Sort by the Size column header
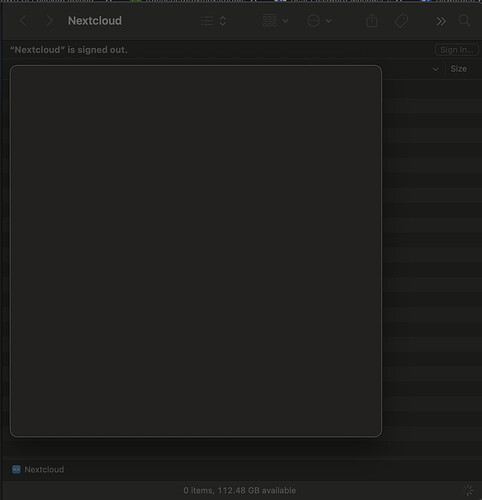 [x=459, y=69]
